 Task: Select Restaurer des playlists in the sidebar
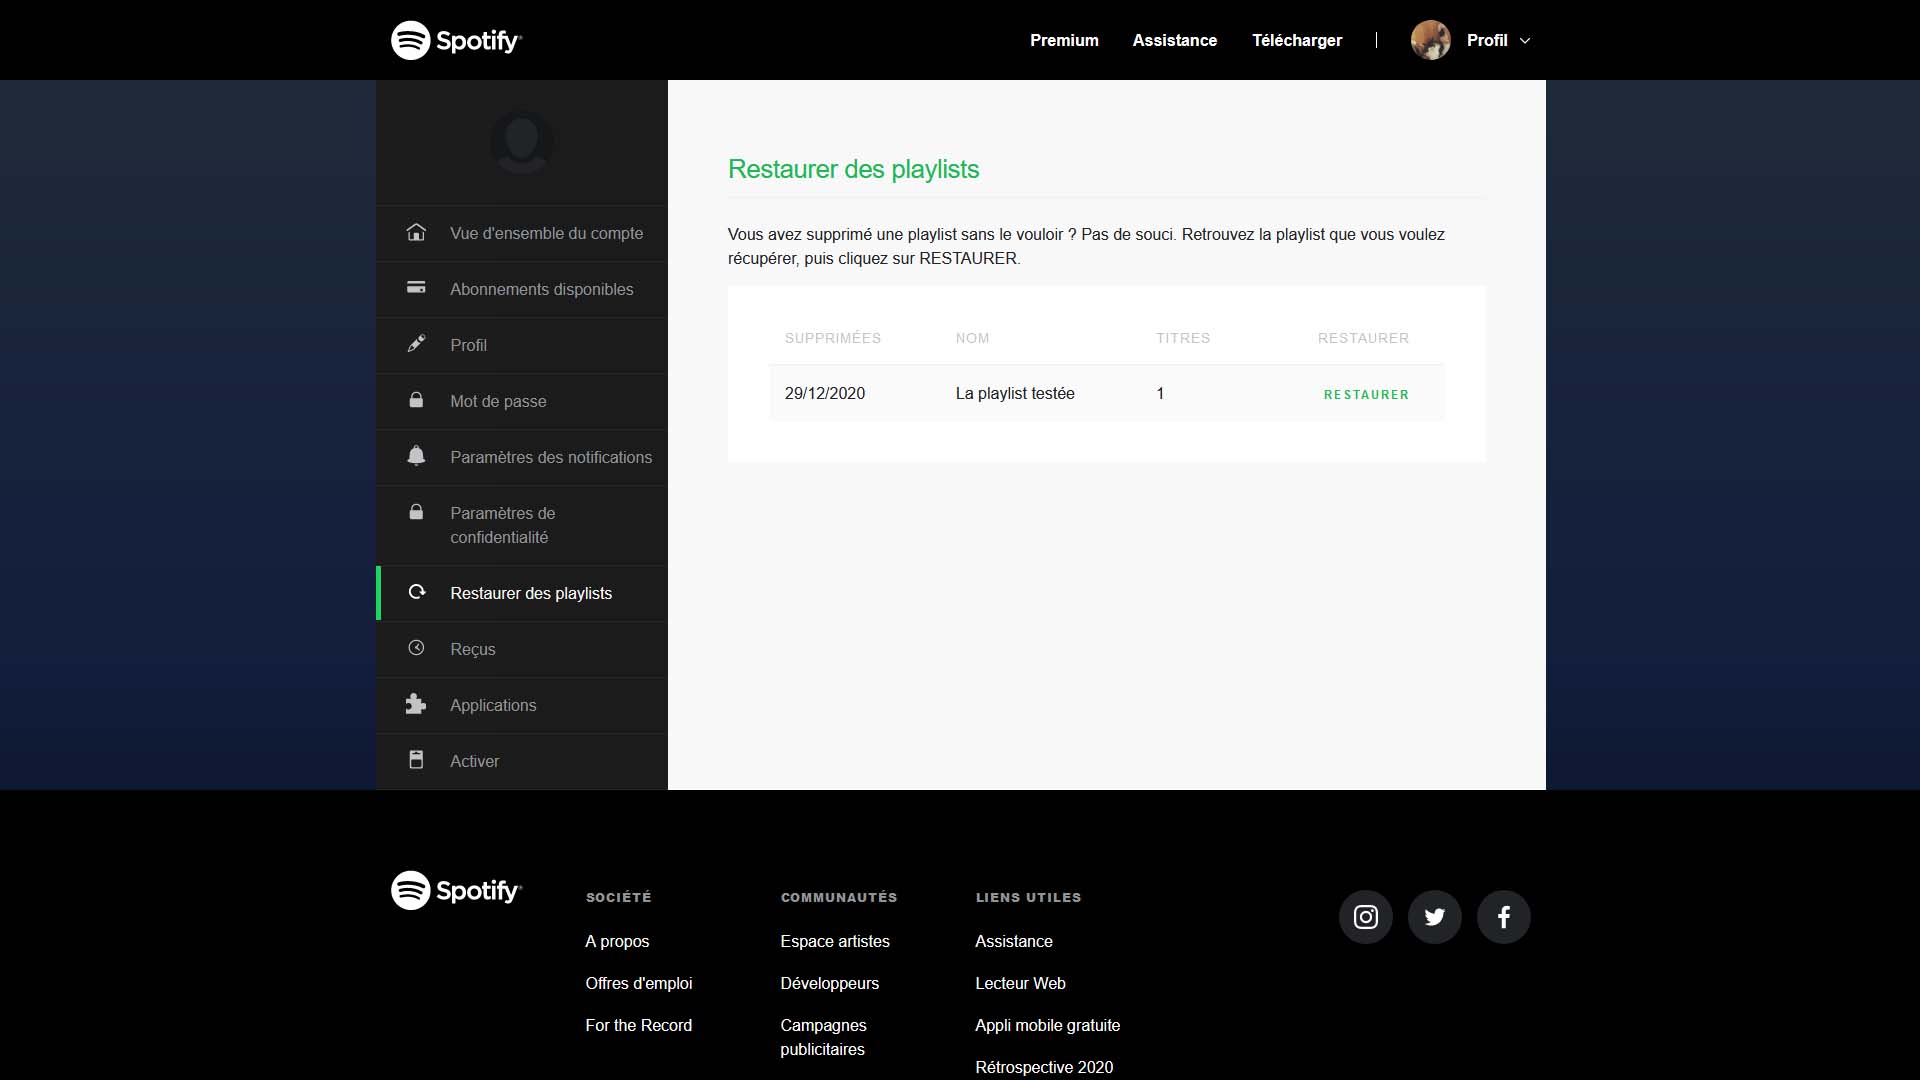click(x=522, y=593)
